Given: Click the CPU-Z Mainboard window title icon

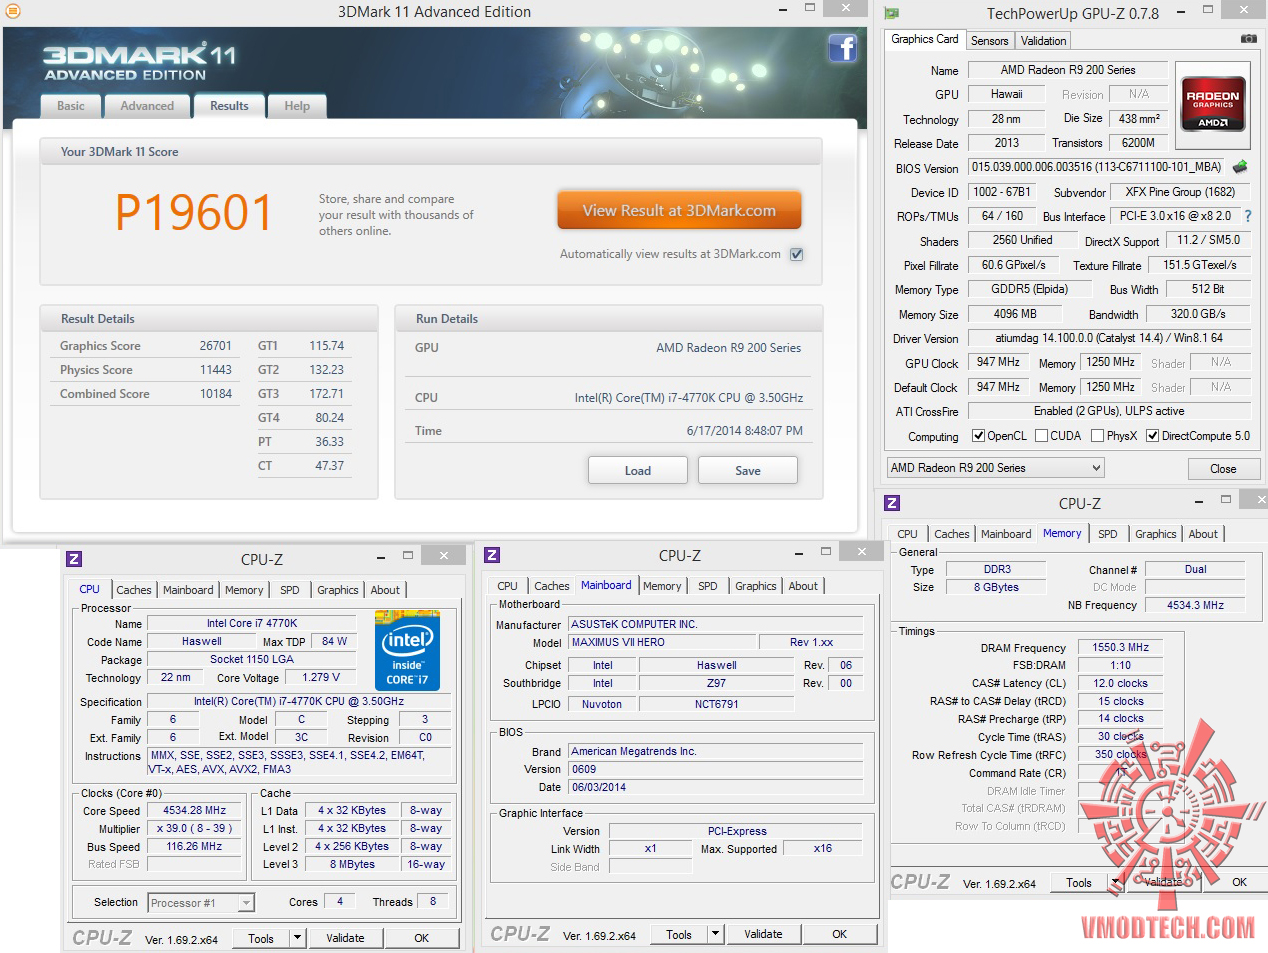Looking at the screenshot, I should pos(492,555).
